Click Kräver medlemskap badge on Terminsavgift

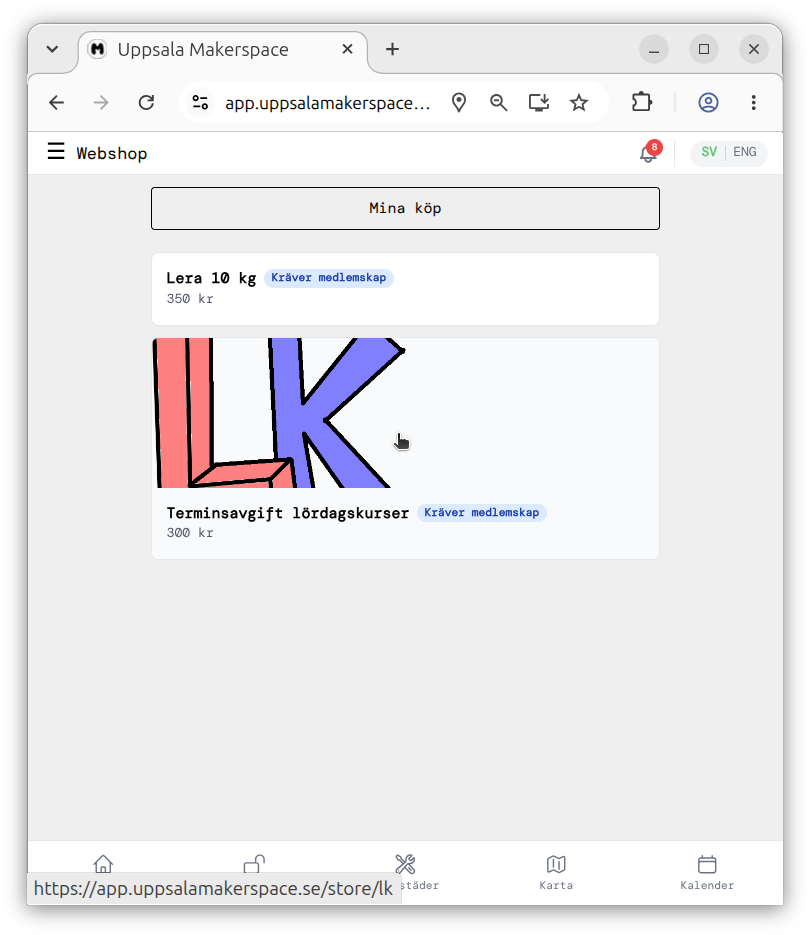(x=481, y=513)
